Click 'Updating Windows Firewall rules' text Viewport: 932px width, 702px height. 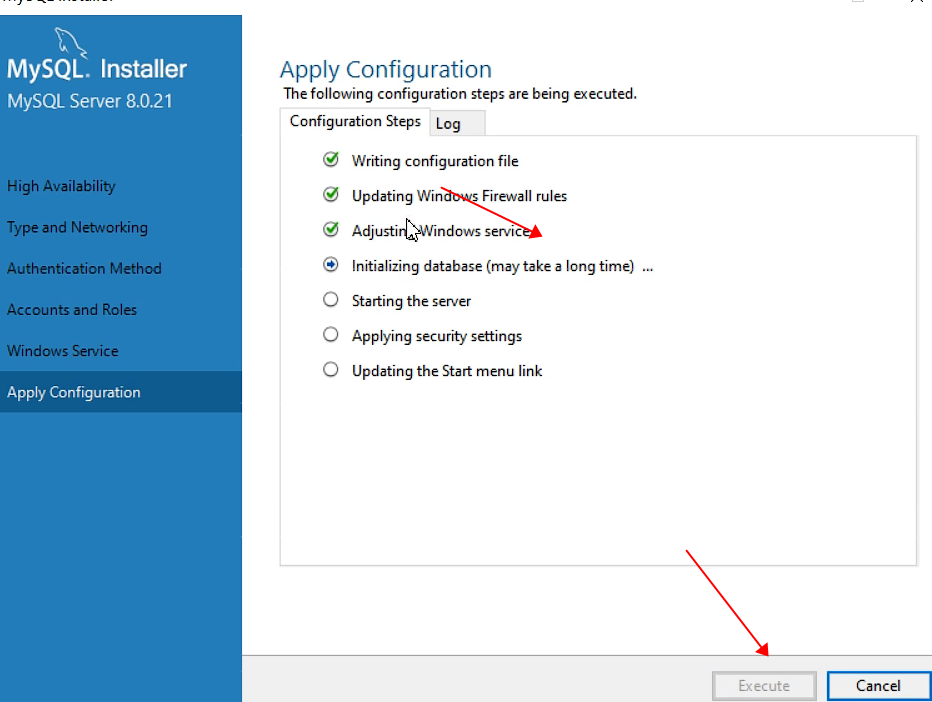[459, 196]
